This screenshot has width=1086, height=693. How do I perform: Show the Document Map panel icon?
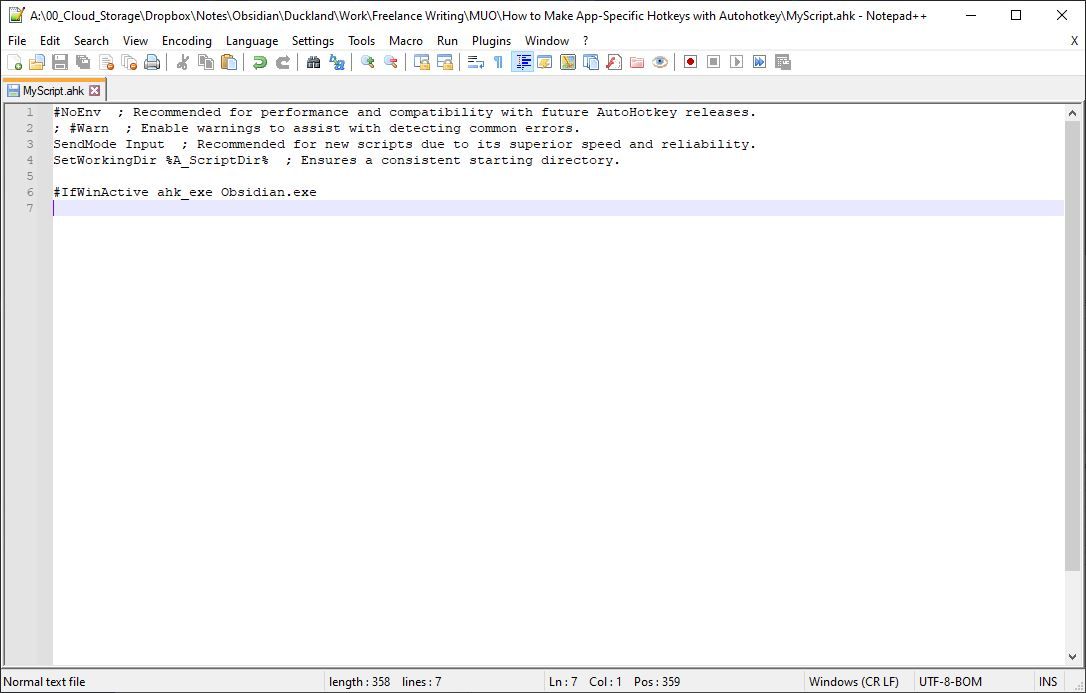(568, 62)
